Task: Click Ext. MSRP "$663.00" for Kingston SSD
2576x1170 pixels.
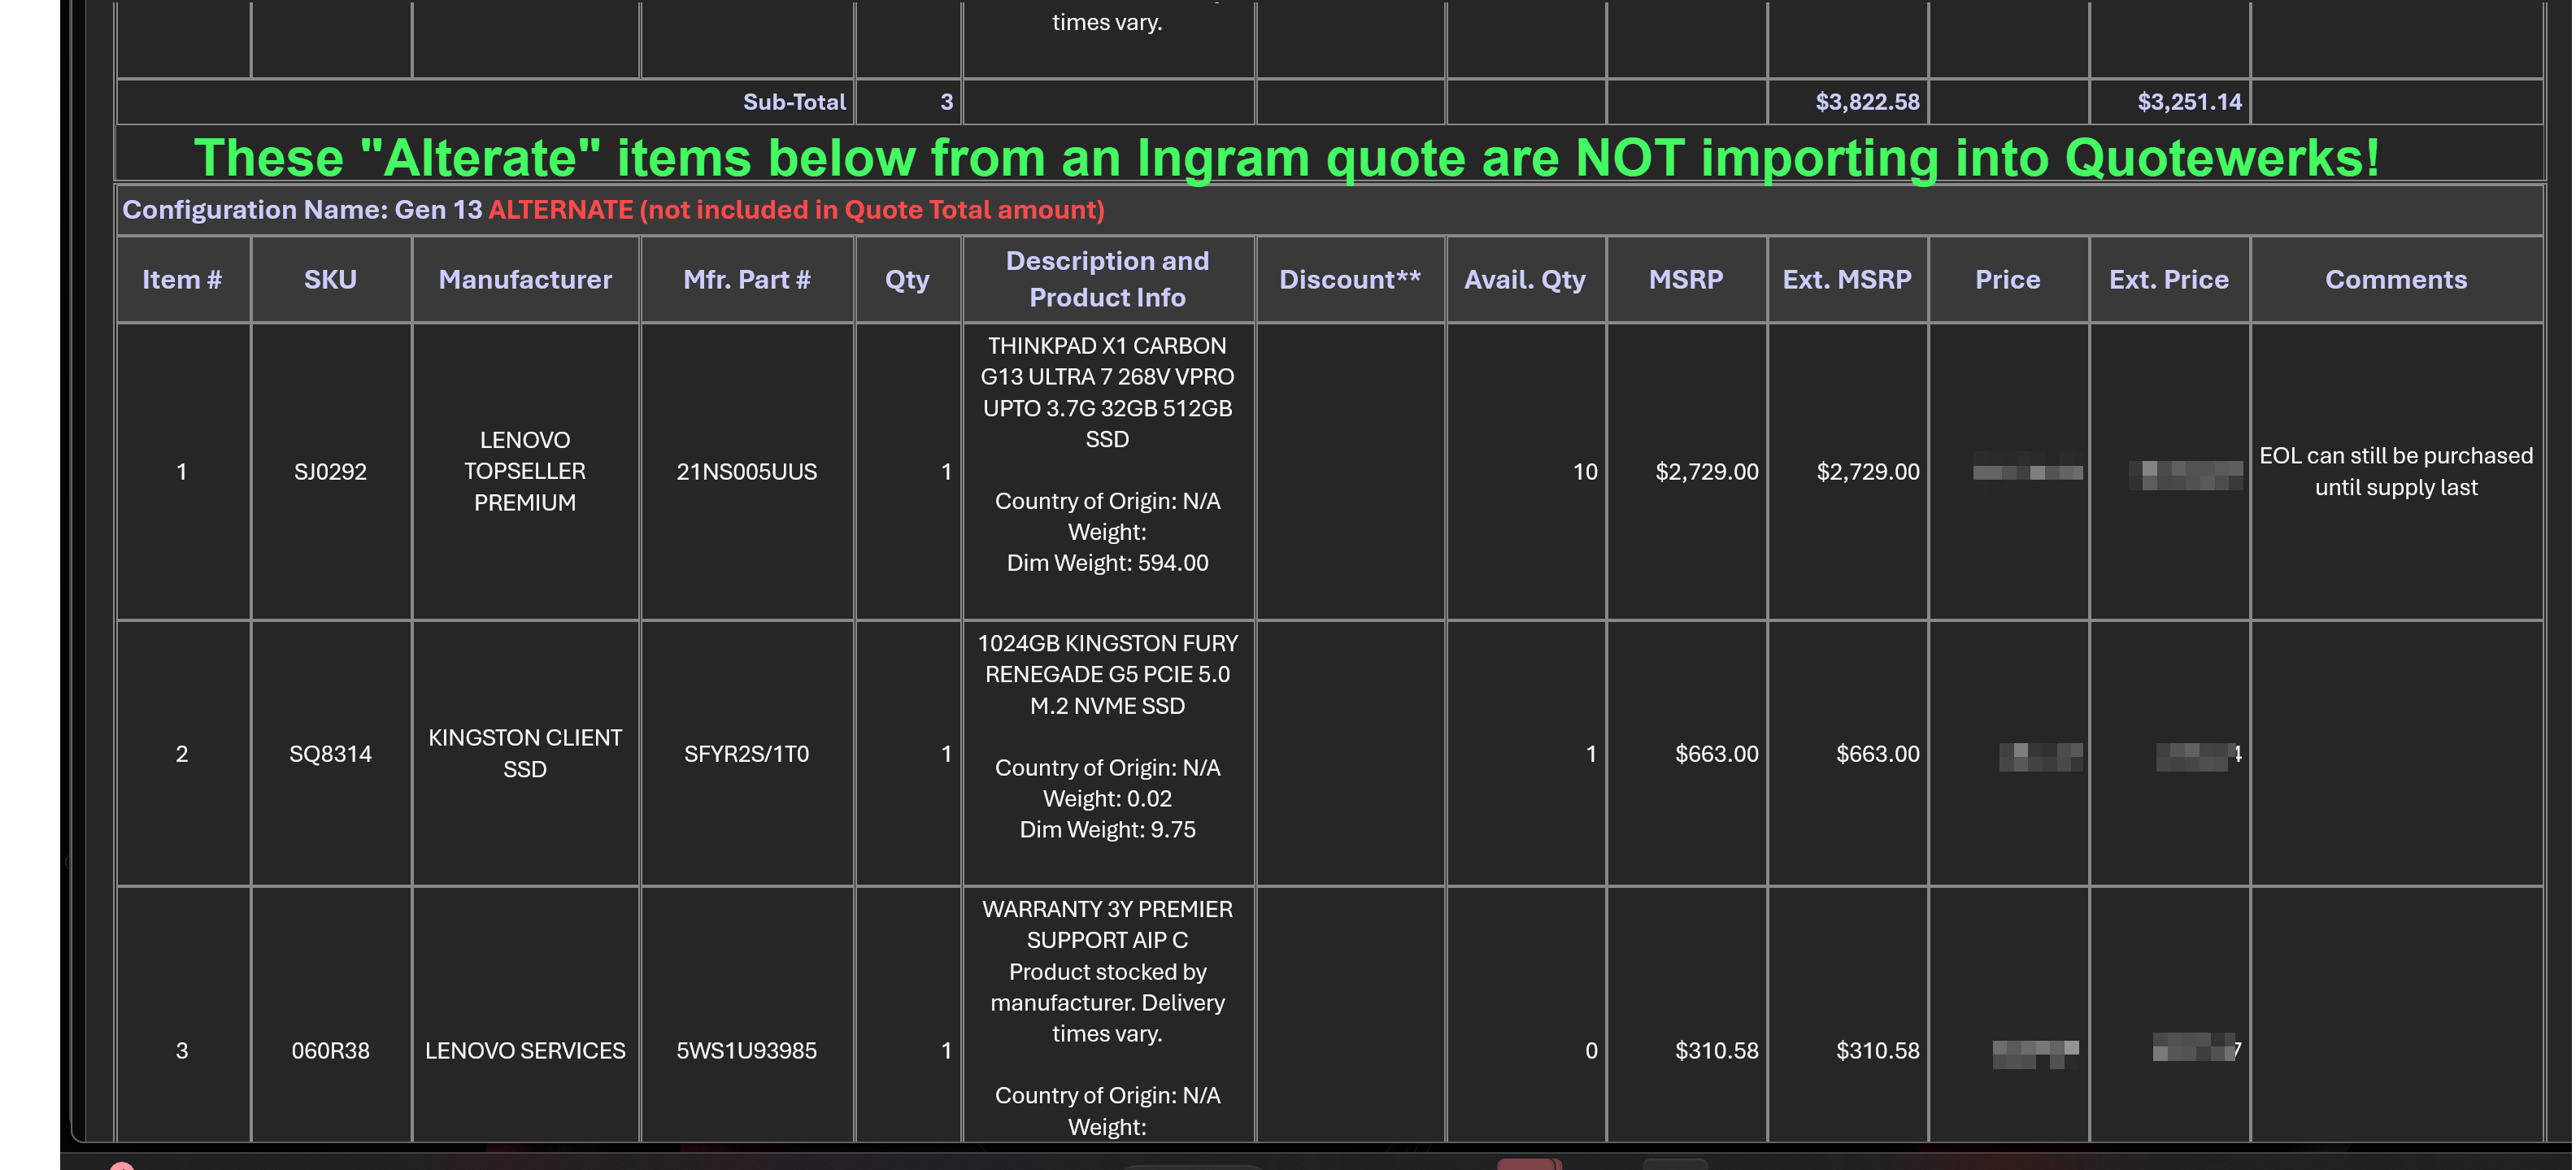Action: pos(1877,753)
